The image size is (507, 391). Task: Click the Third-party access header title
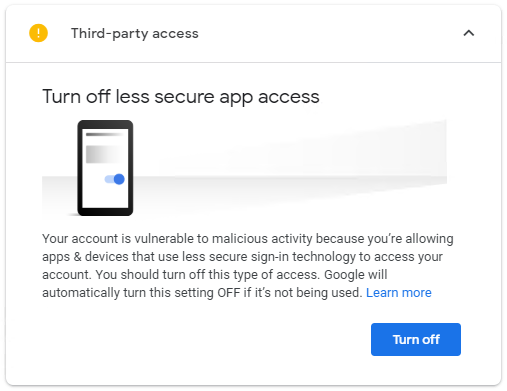click(x=135, y=34)
